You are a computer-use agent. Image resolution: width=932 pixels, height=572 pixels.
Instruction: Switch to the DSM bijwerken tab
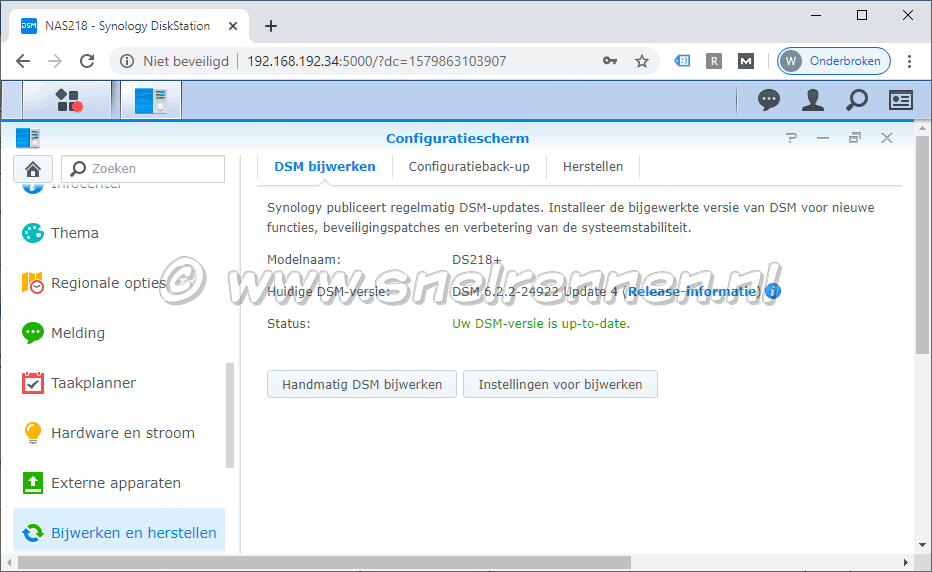coord(325,167)
